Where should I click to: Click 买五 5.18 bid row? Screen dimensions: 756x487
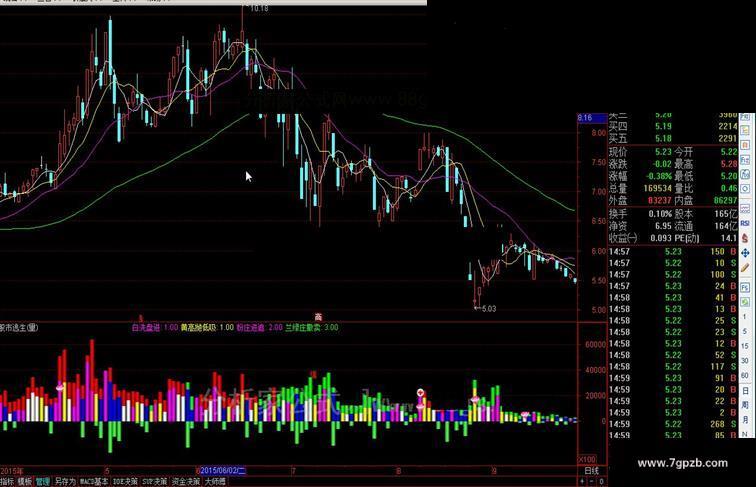pos(673,138)
